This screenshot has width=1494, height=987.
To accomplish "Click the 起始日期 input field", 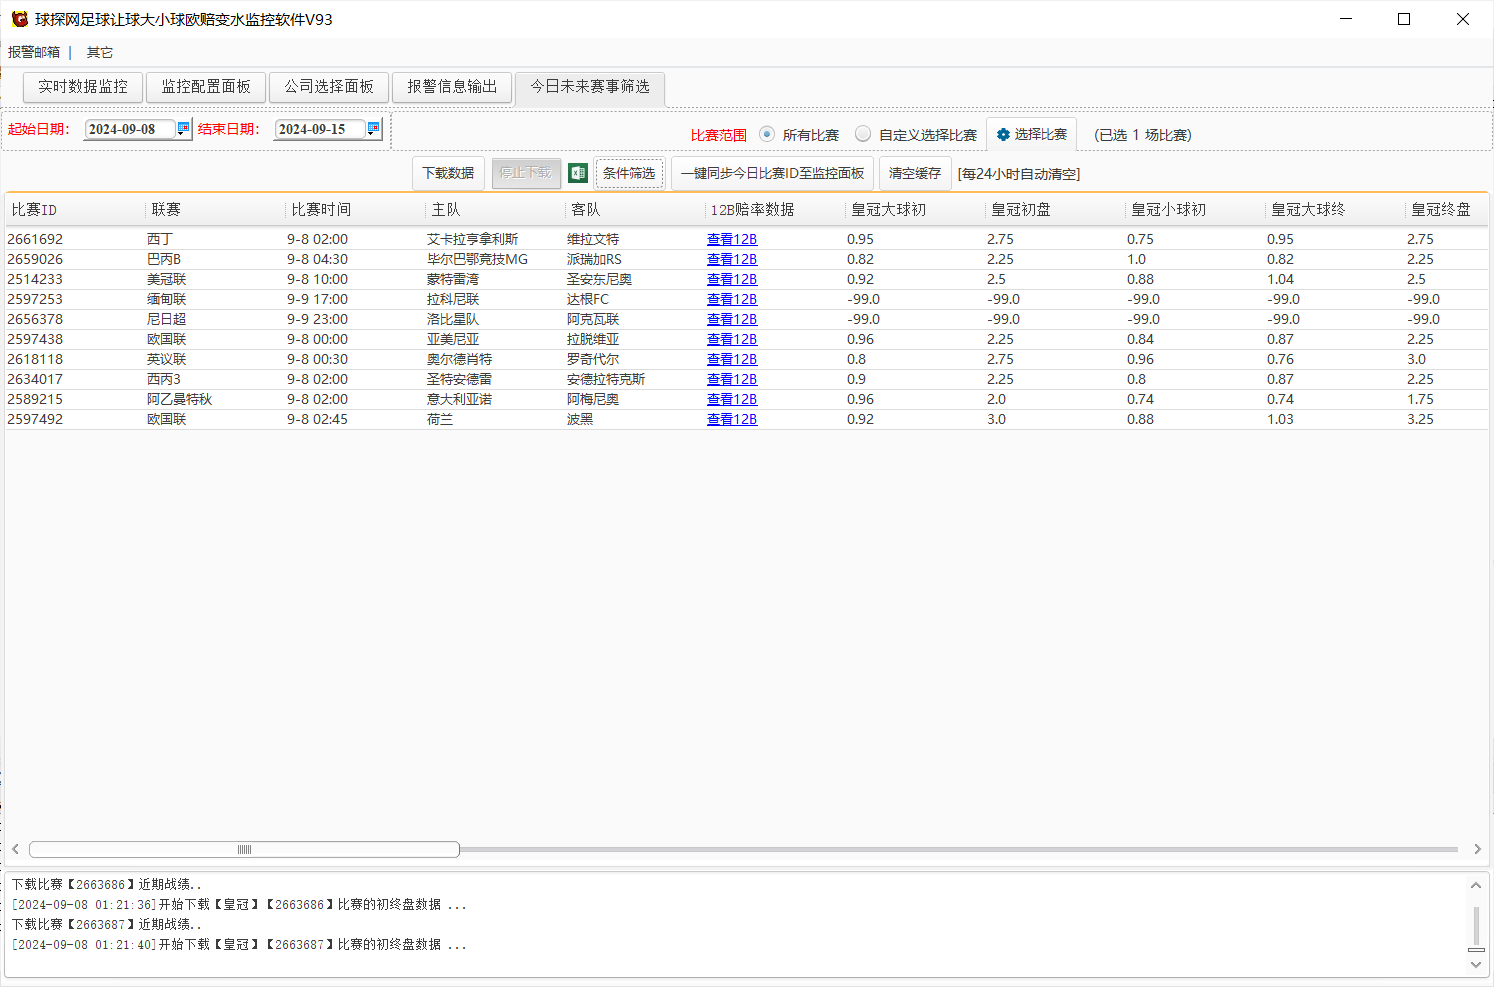I will click(130, 129).
